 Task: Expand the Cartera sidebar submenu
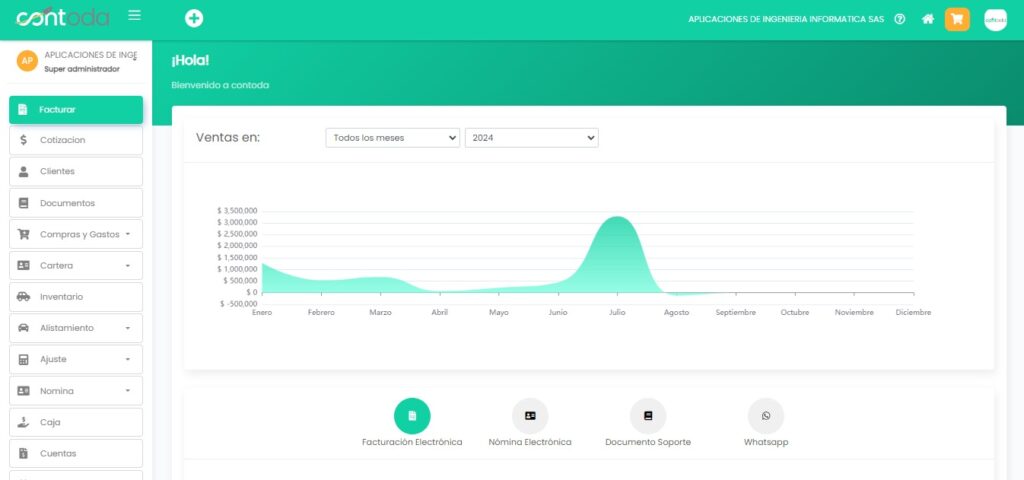click(76, 265)
